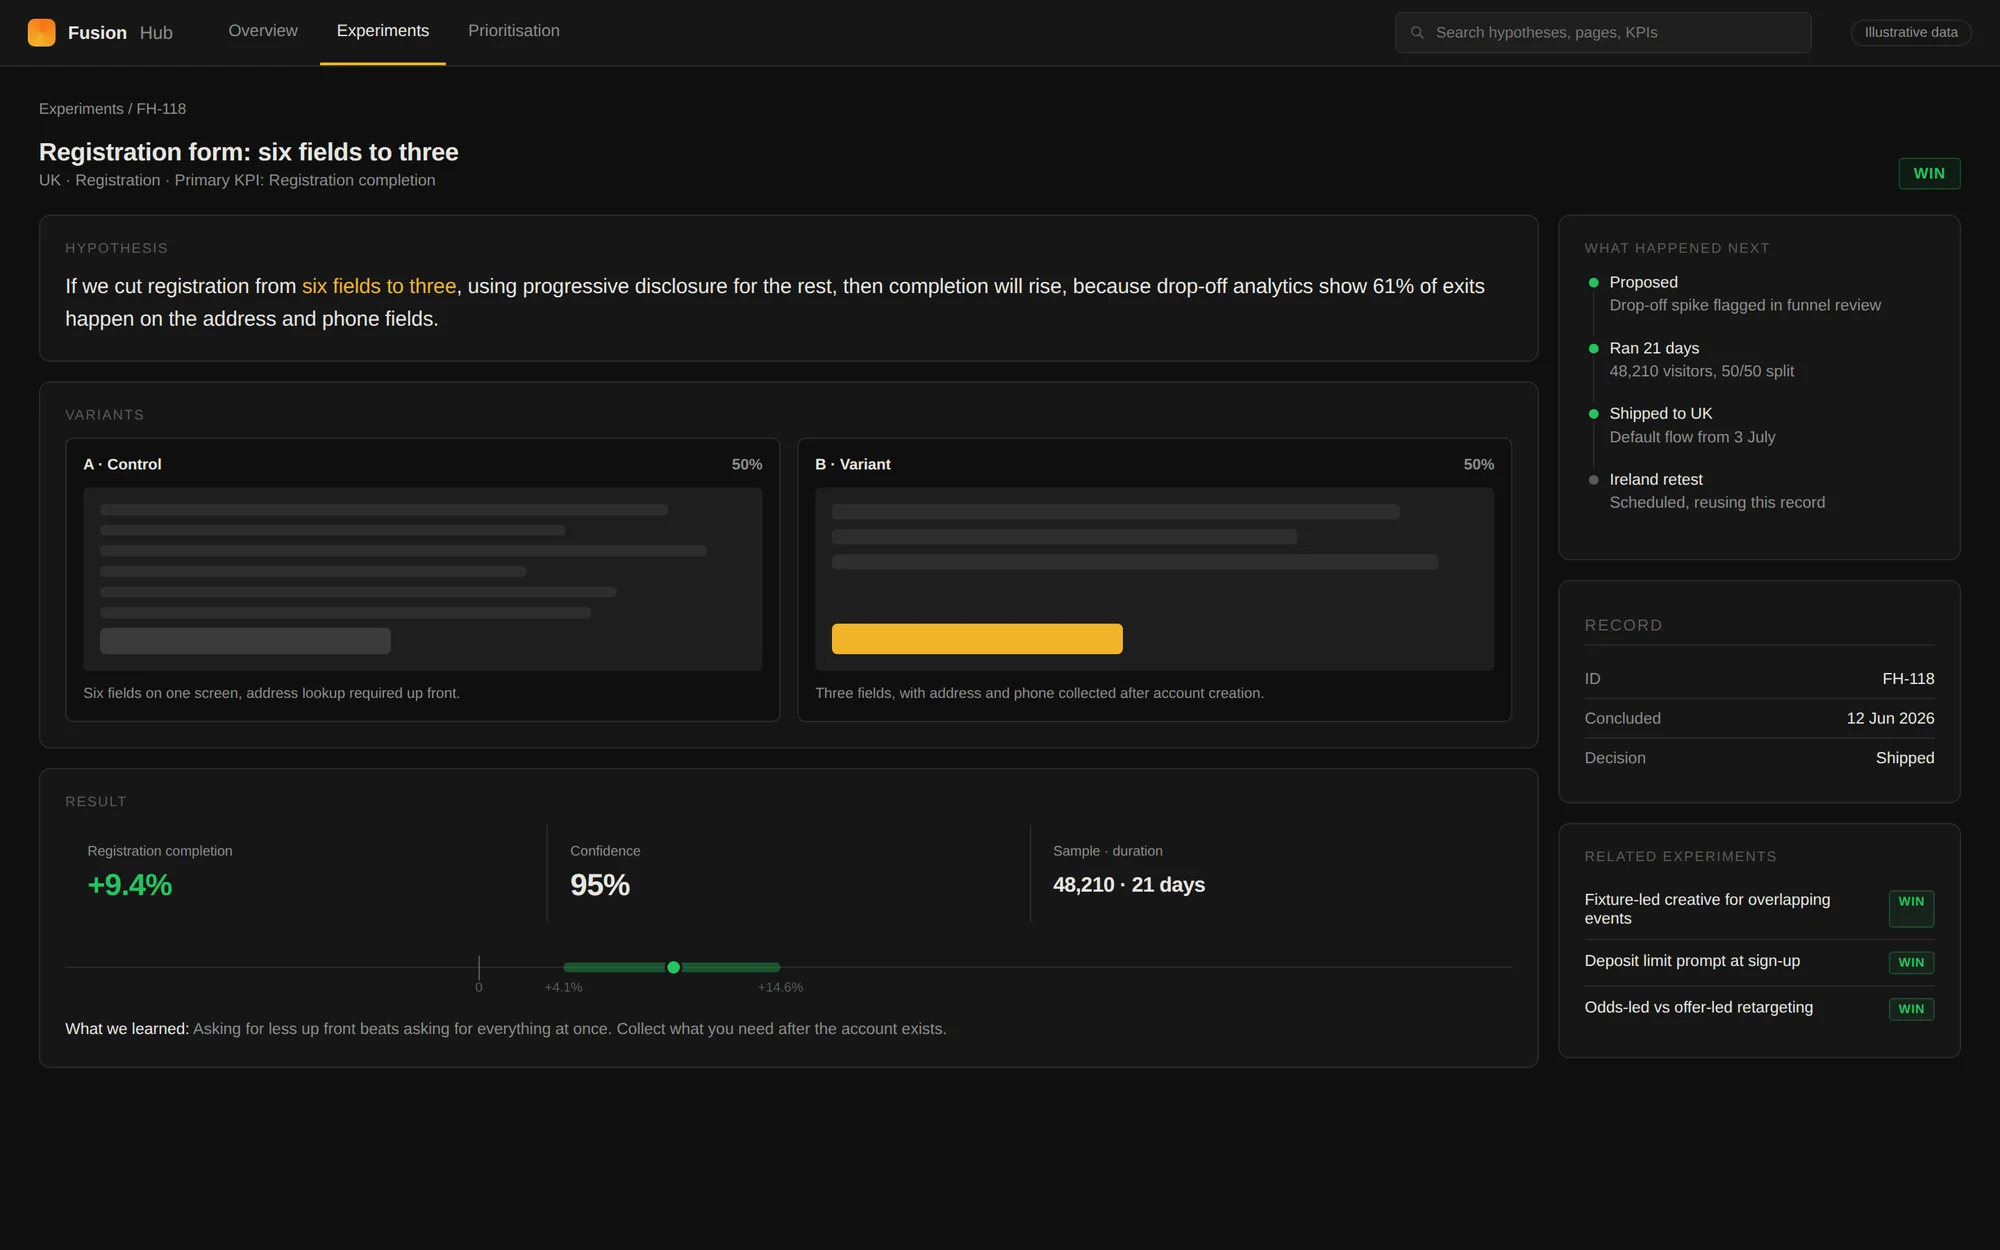2000x1250 pixels.
Task: Click highlighted 'six fields to three' hypothesis text
Action: pyautogui.click(x=379, y=286)
